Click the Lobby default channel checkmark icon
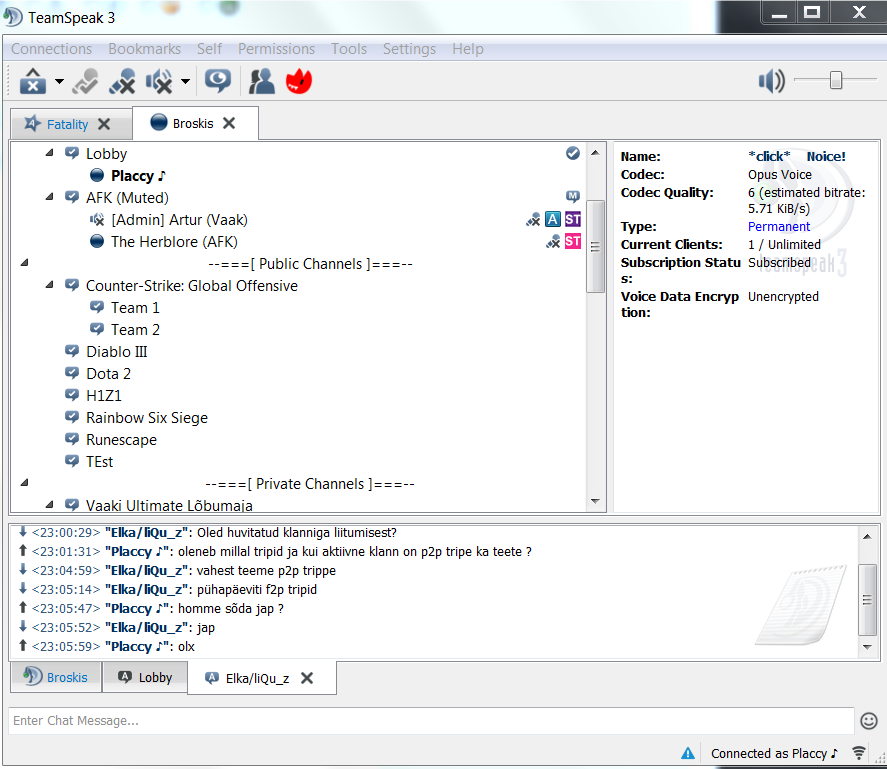The width and height of the screenshot is (887, 769). 572,153
